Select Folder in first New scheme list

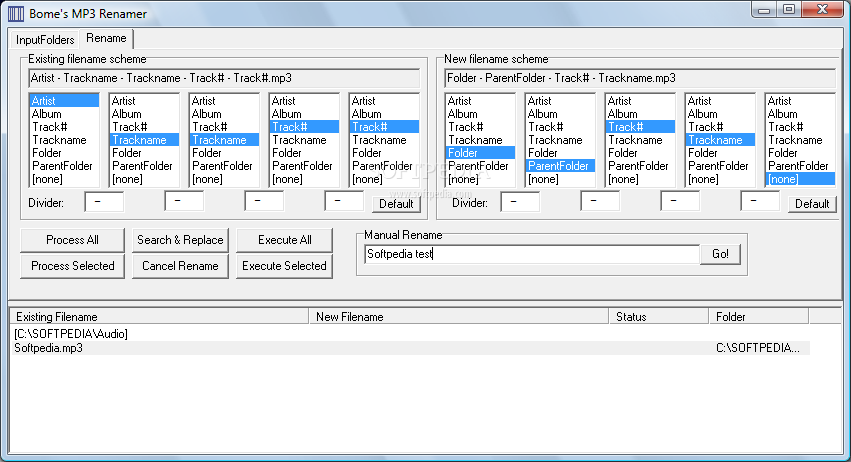[480, 153]
